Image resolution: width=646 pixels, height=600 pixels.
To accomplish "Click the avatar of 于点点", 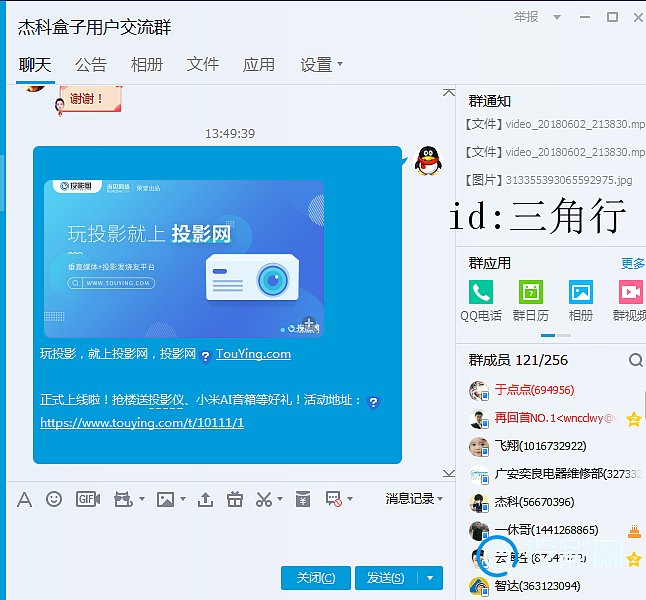I will 478,390.
